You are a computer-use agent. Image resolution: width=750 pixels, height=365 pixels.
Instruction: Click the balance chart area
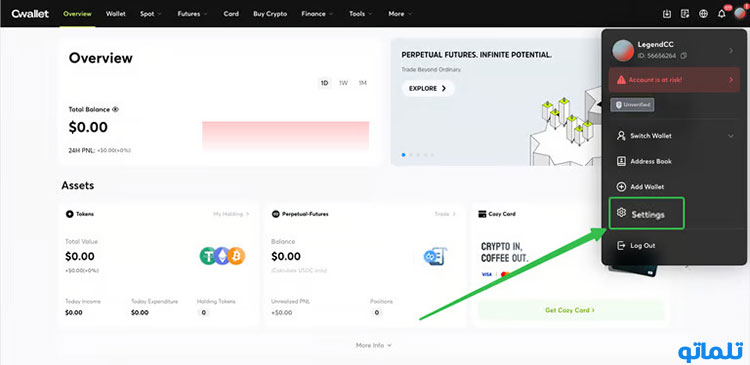(286, 136)
